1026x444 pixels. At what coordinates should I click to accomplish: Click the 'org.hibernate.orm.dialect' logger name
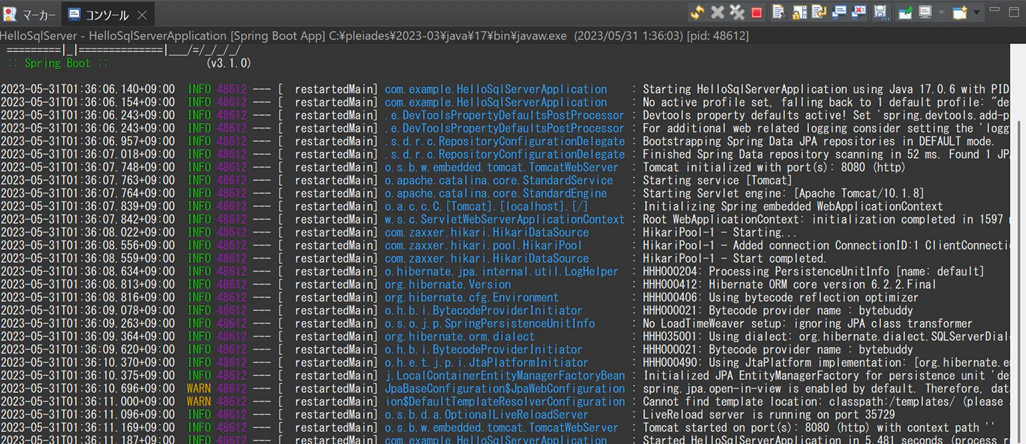point(459,336)
